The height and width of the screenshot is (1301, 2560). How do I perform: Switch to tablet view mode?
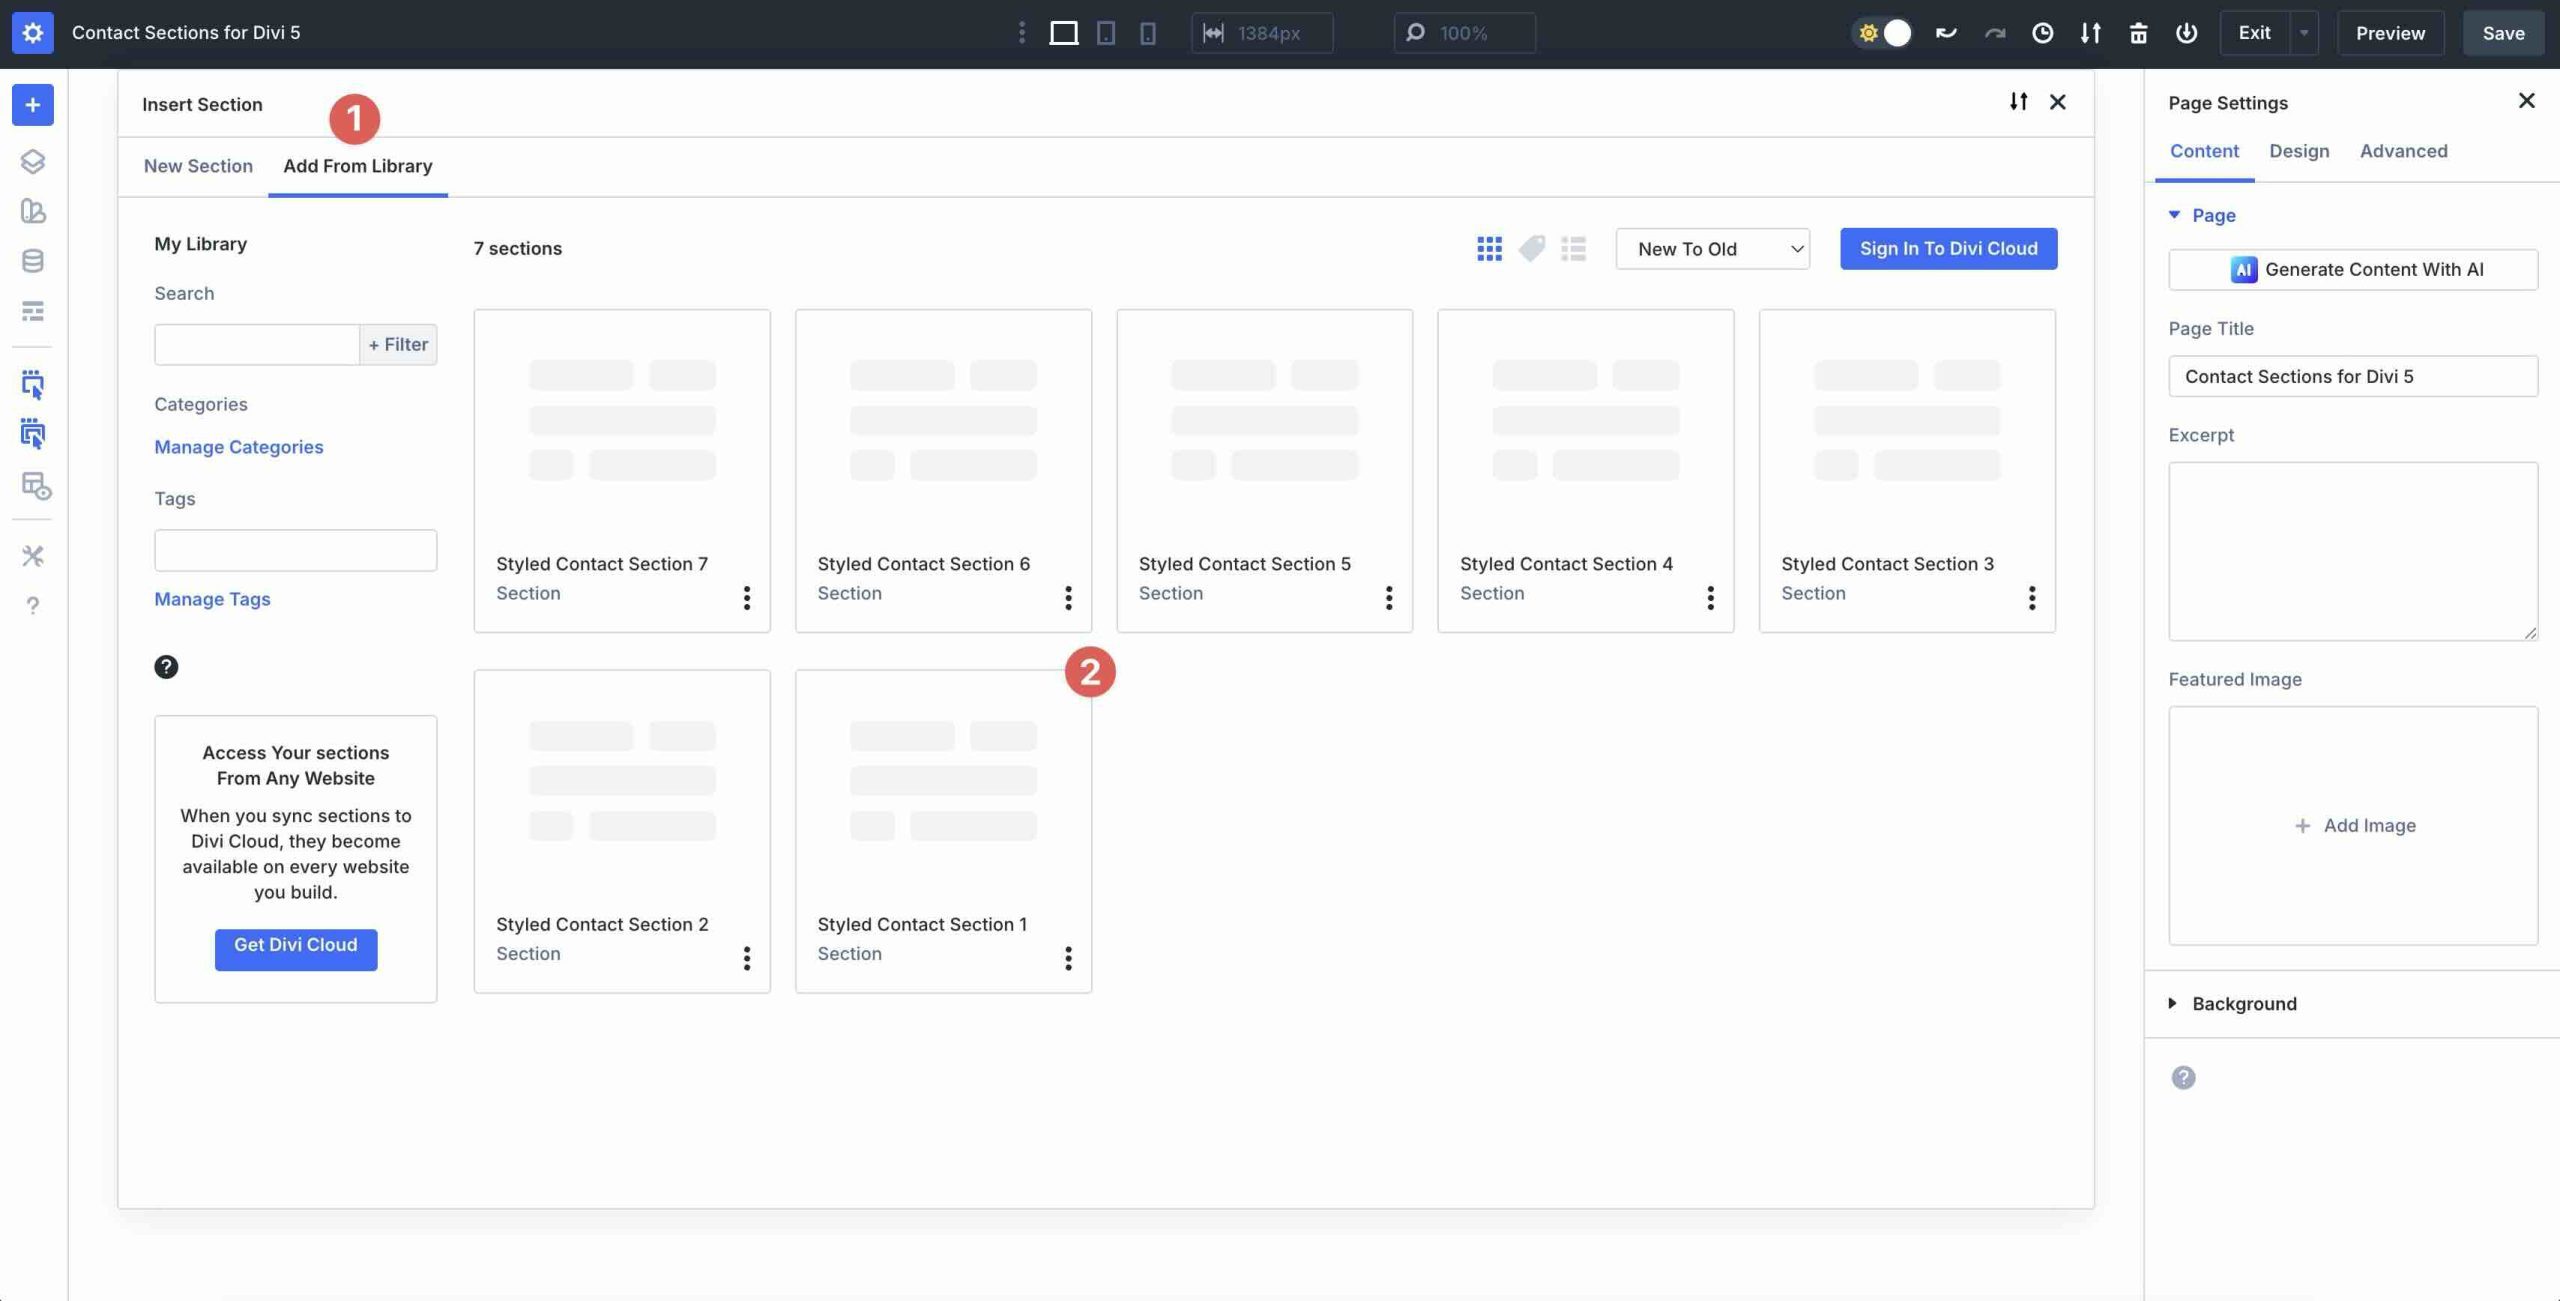[1104, 32]
